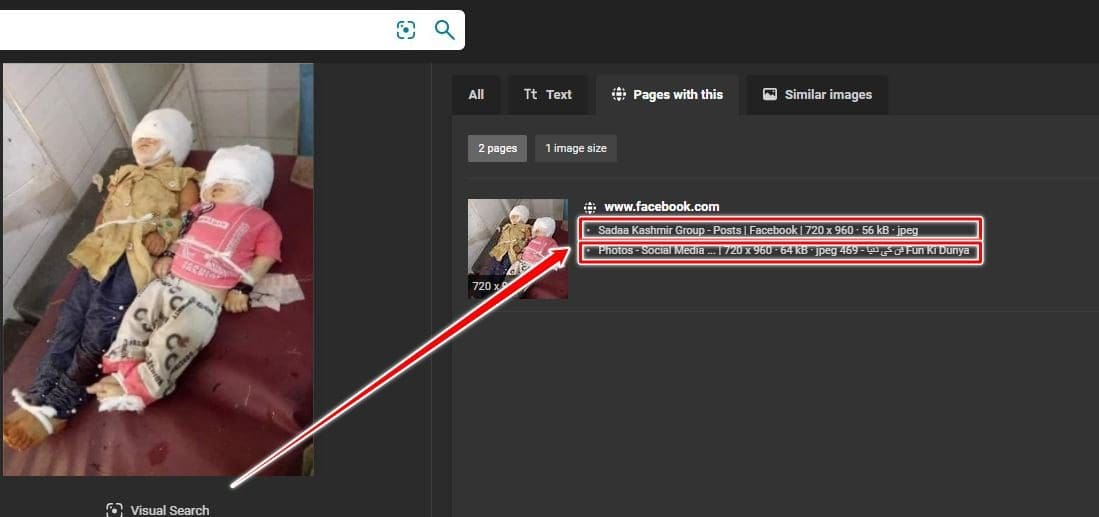Click the magnifying glass search icon

(x=445, y=30)
